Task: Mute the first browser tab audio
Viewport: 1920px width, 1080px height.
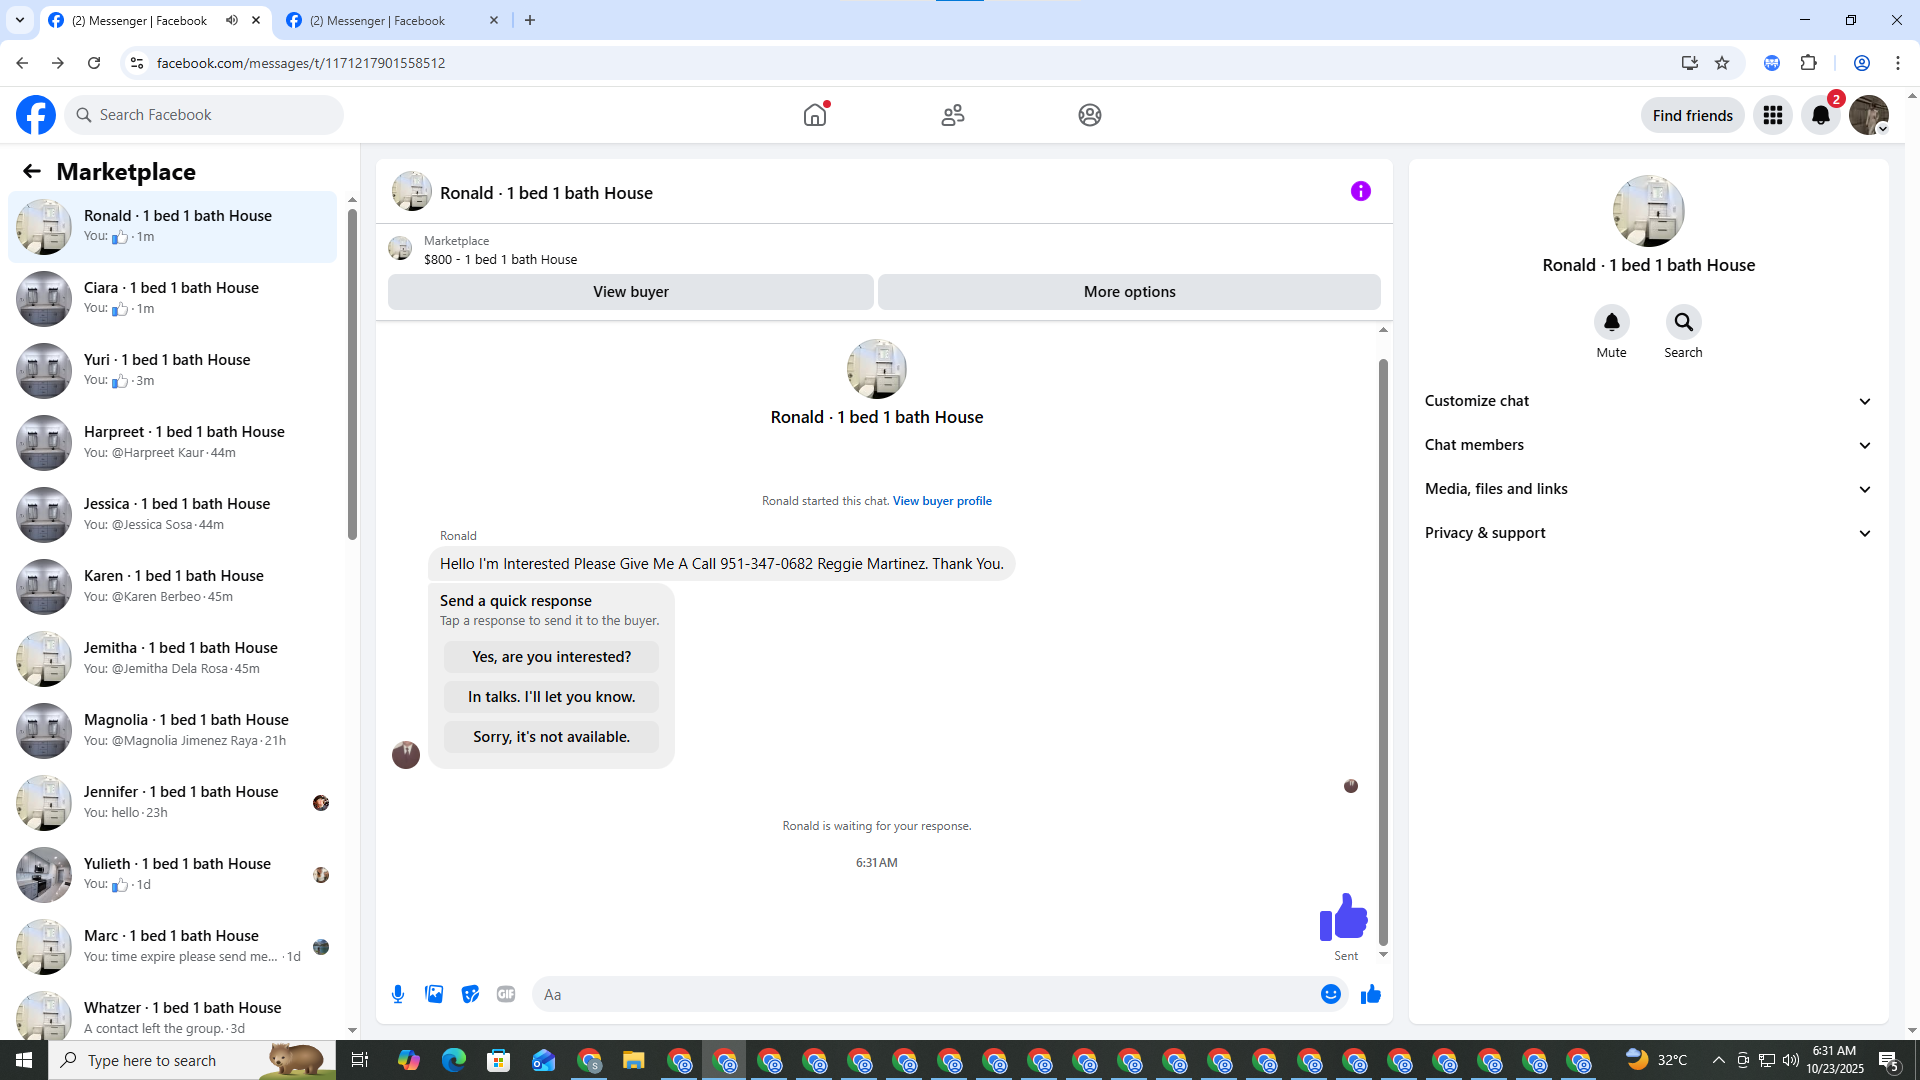Action: coord(232,20)
